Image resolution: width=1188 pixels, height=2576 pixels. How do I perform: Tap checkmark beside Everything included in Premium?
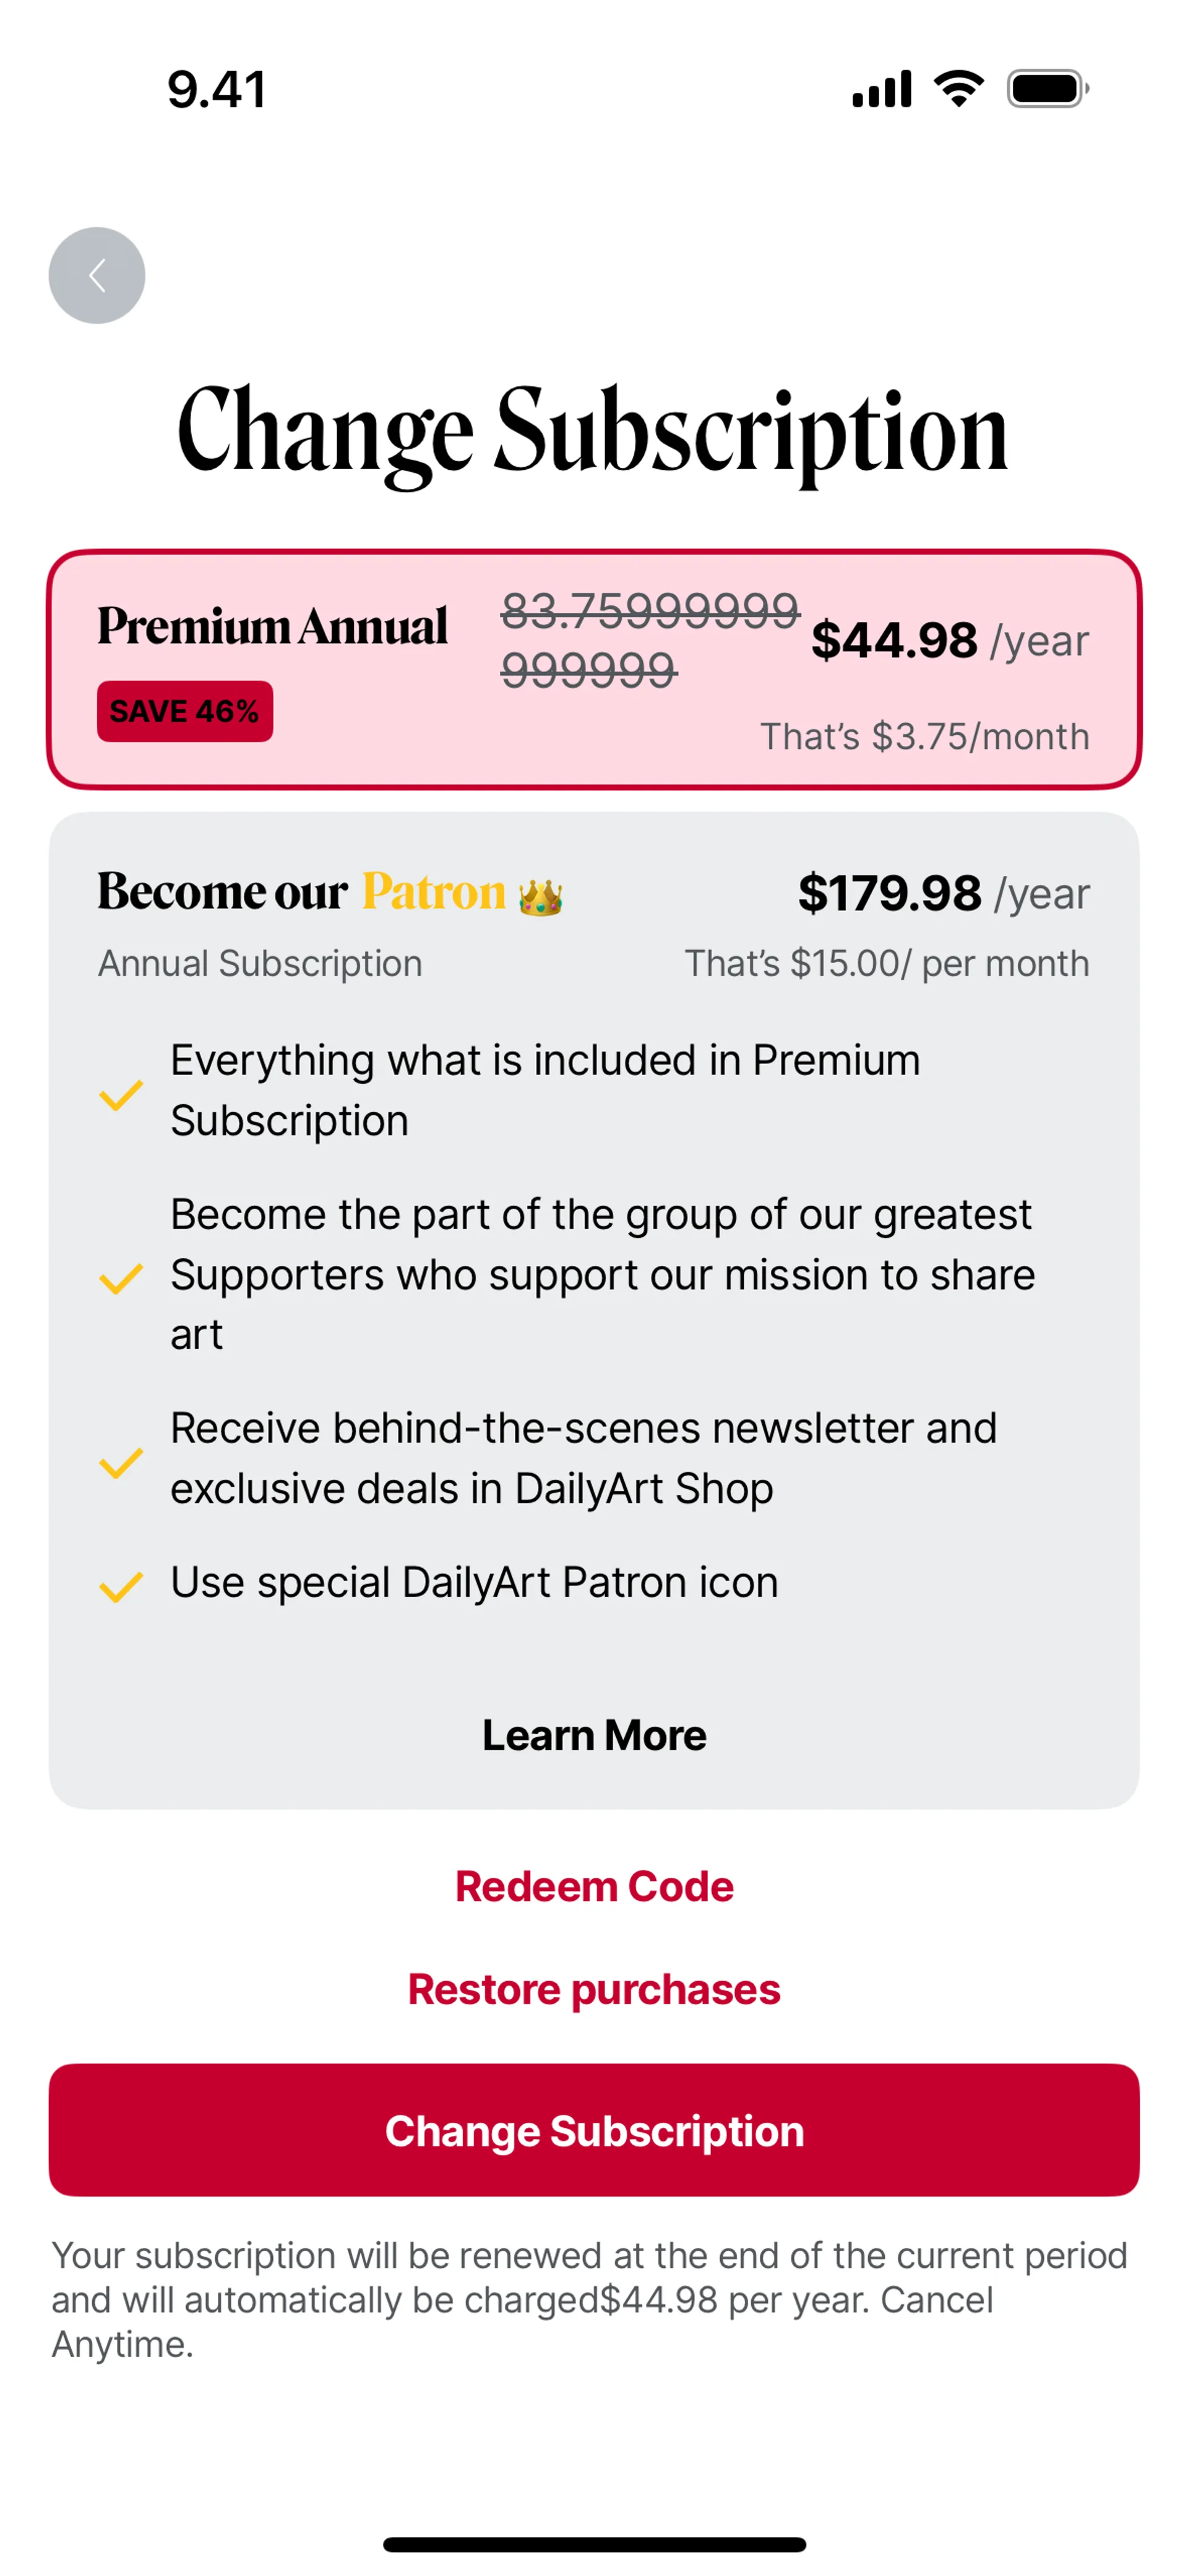121,1094
